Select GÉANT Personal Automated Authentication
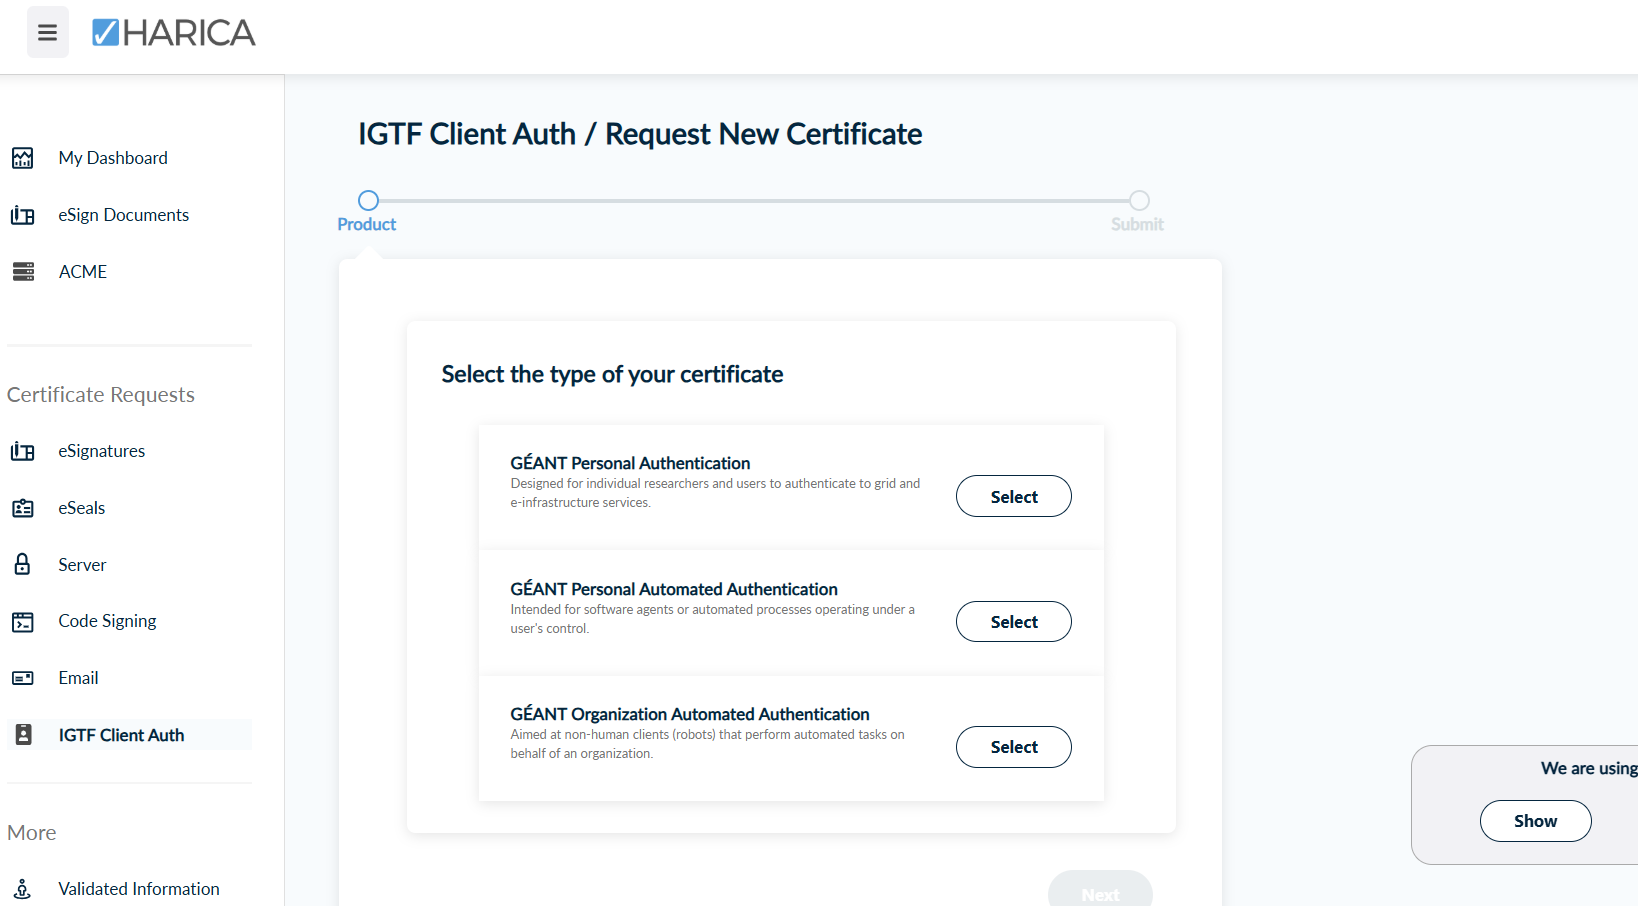Image resolution: width=1638 pixels, height=906 pixels. point(1014,622)
